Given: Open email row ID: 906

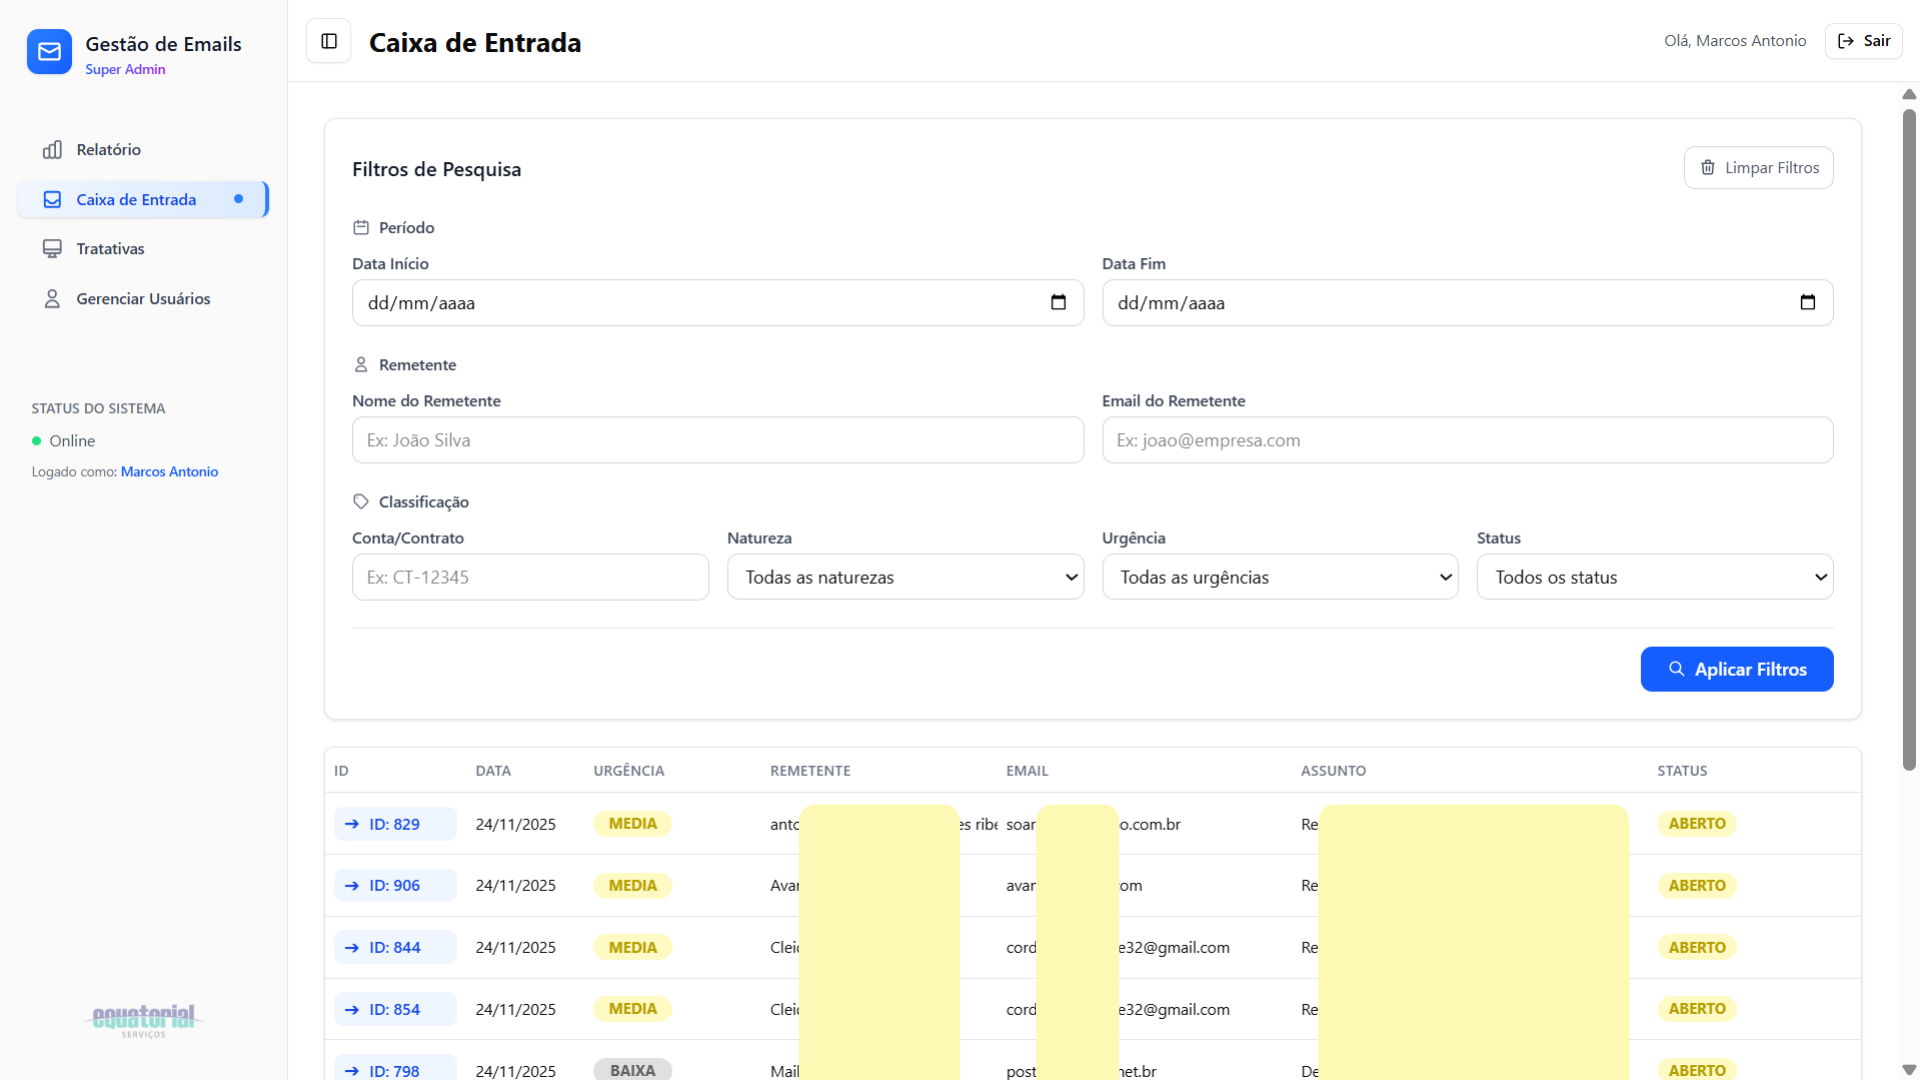Looking at the screenshot, I should [x=395, y=886].
